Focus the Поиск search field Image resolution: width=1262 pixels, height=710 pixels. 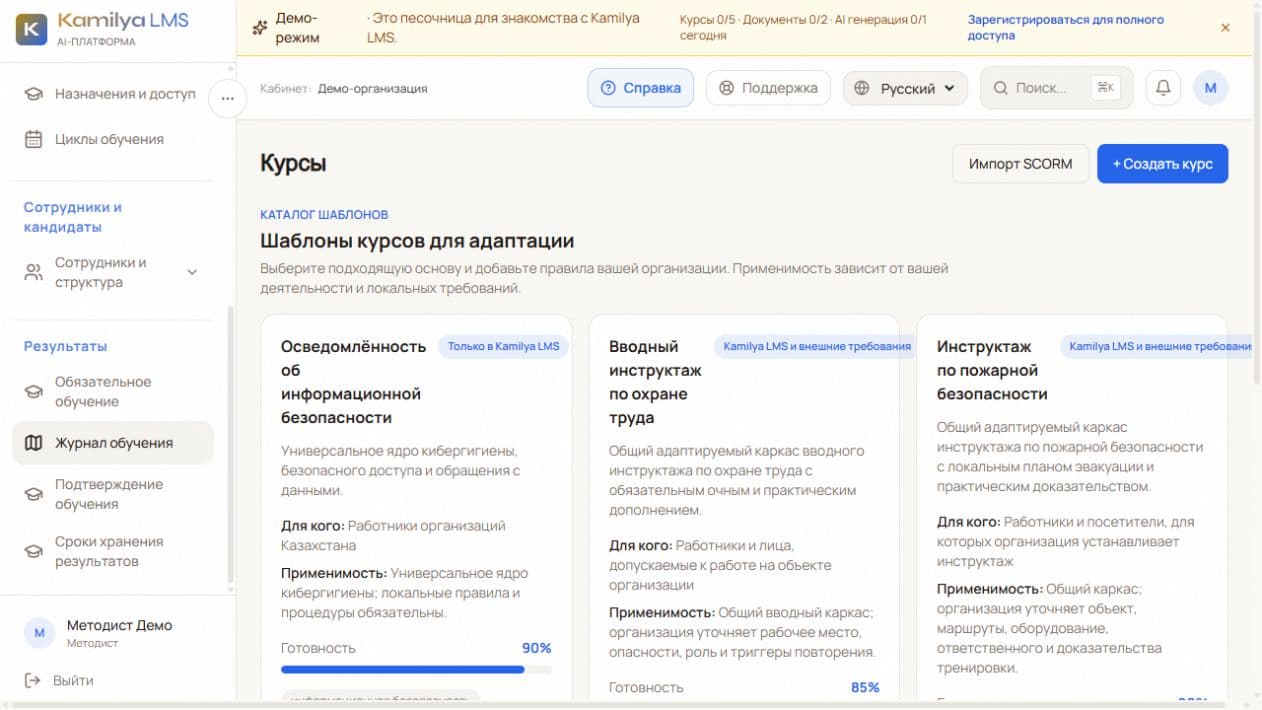pos(1057,88)
